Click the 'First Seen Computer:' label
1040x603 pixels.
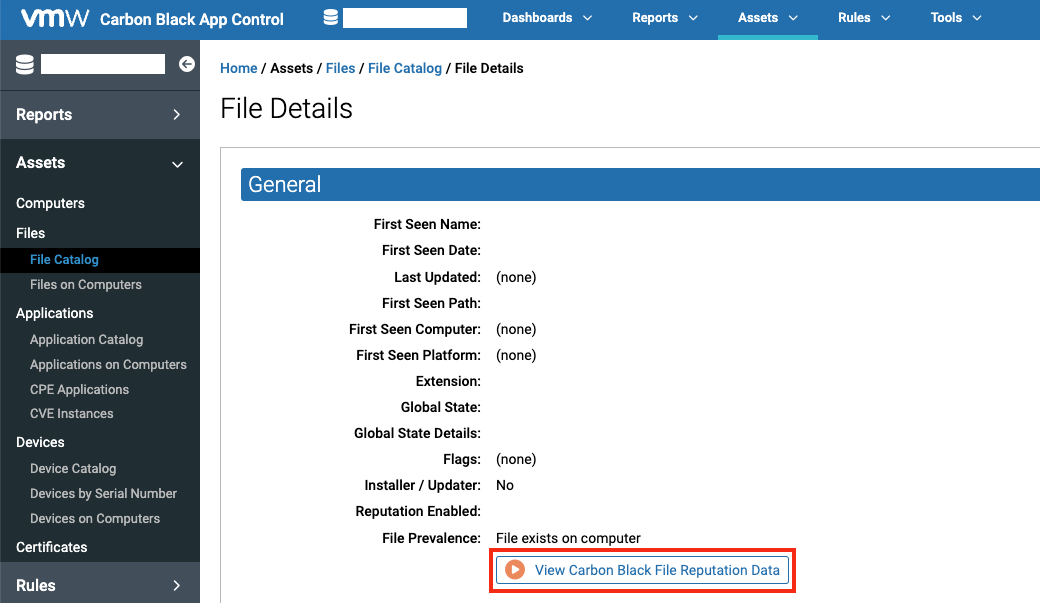coord(415,329)
